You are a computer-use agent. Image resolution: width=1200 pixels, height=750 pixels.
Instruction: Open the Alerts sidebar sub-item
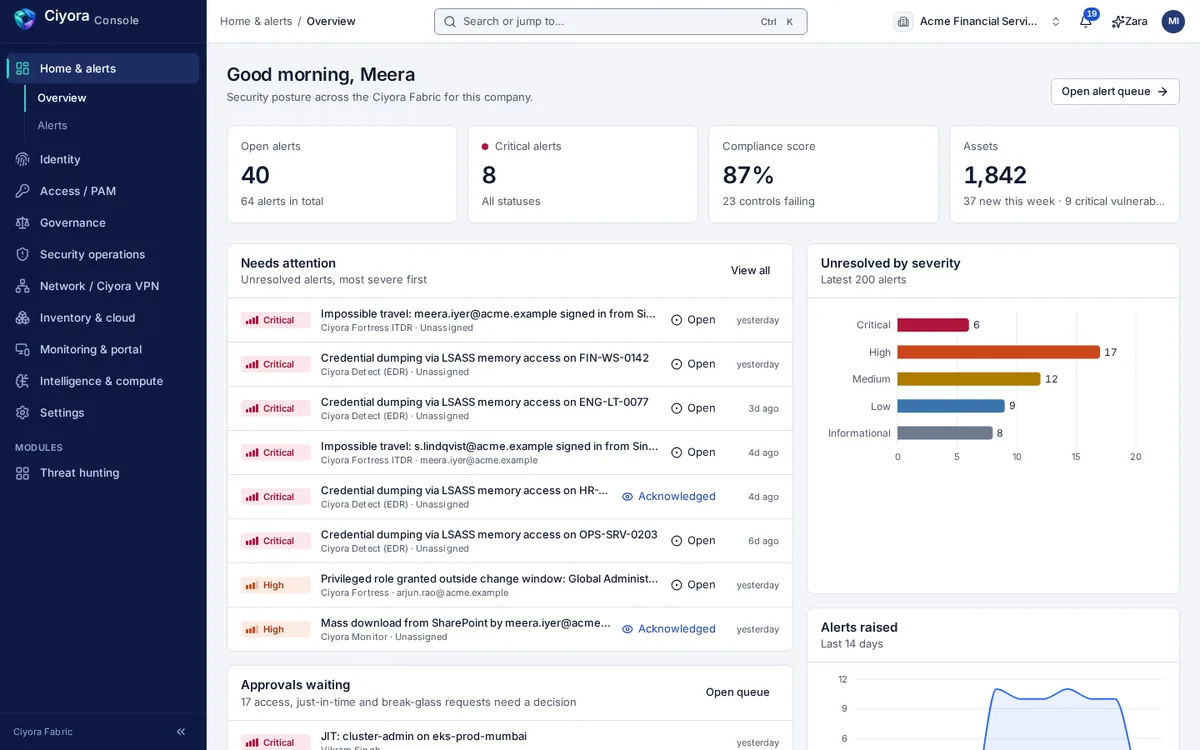click(52, 125)
